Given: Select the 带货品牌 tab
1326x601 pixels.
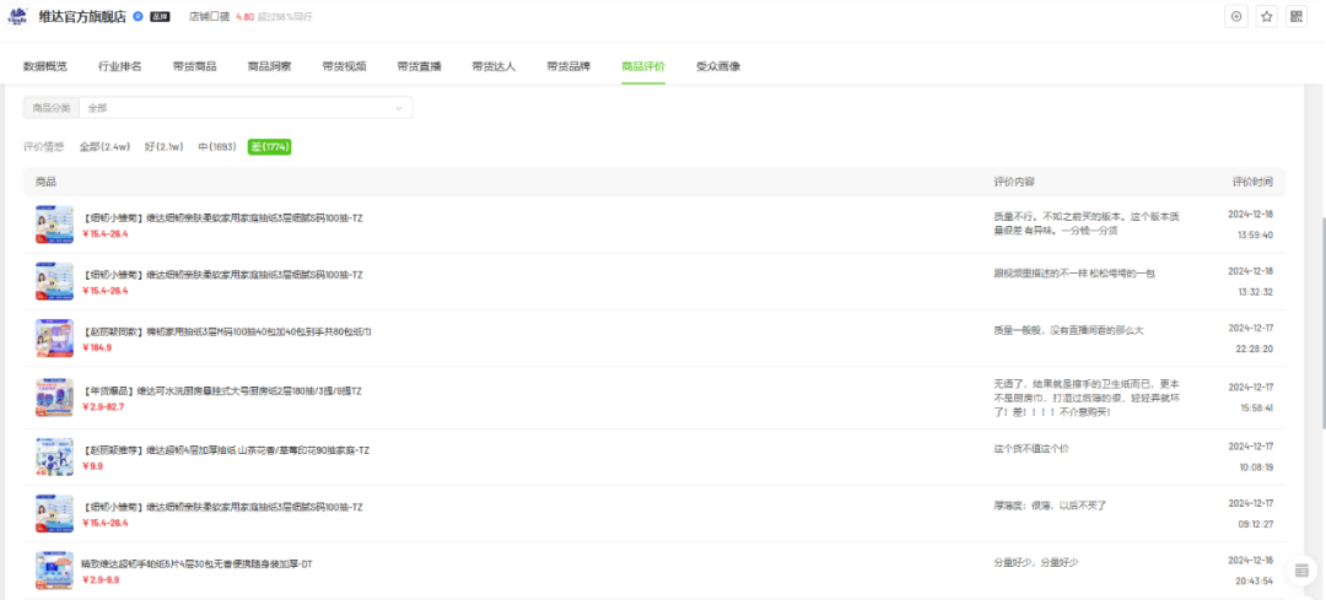Looking at the screenshot, I should tap(568, 67).
